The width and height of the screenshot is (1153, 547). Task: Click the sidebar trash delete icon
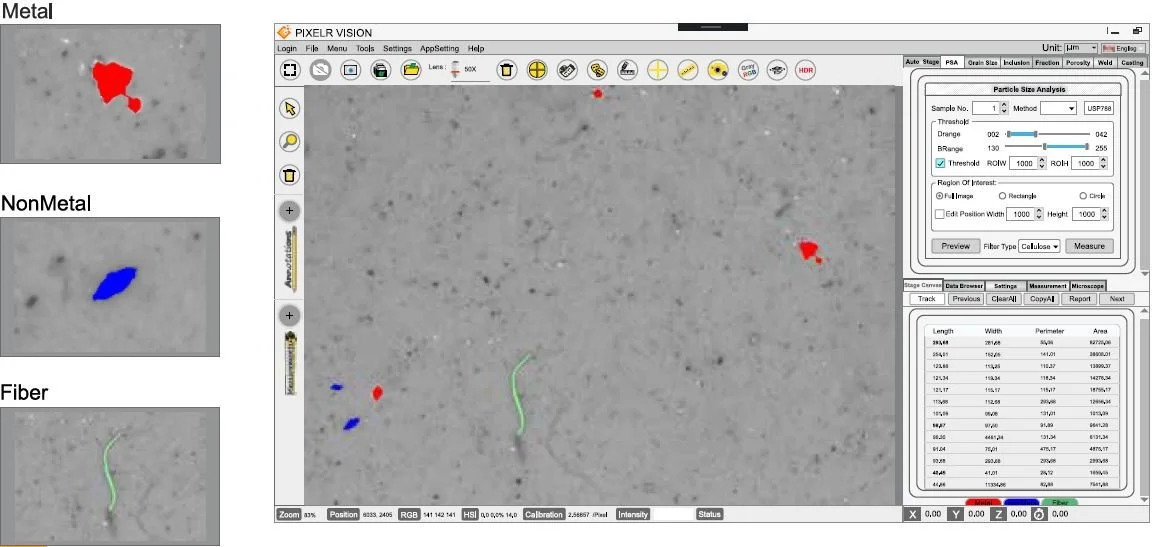point(290,175)
